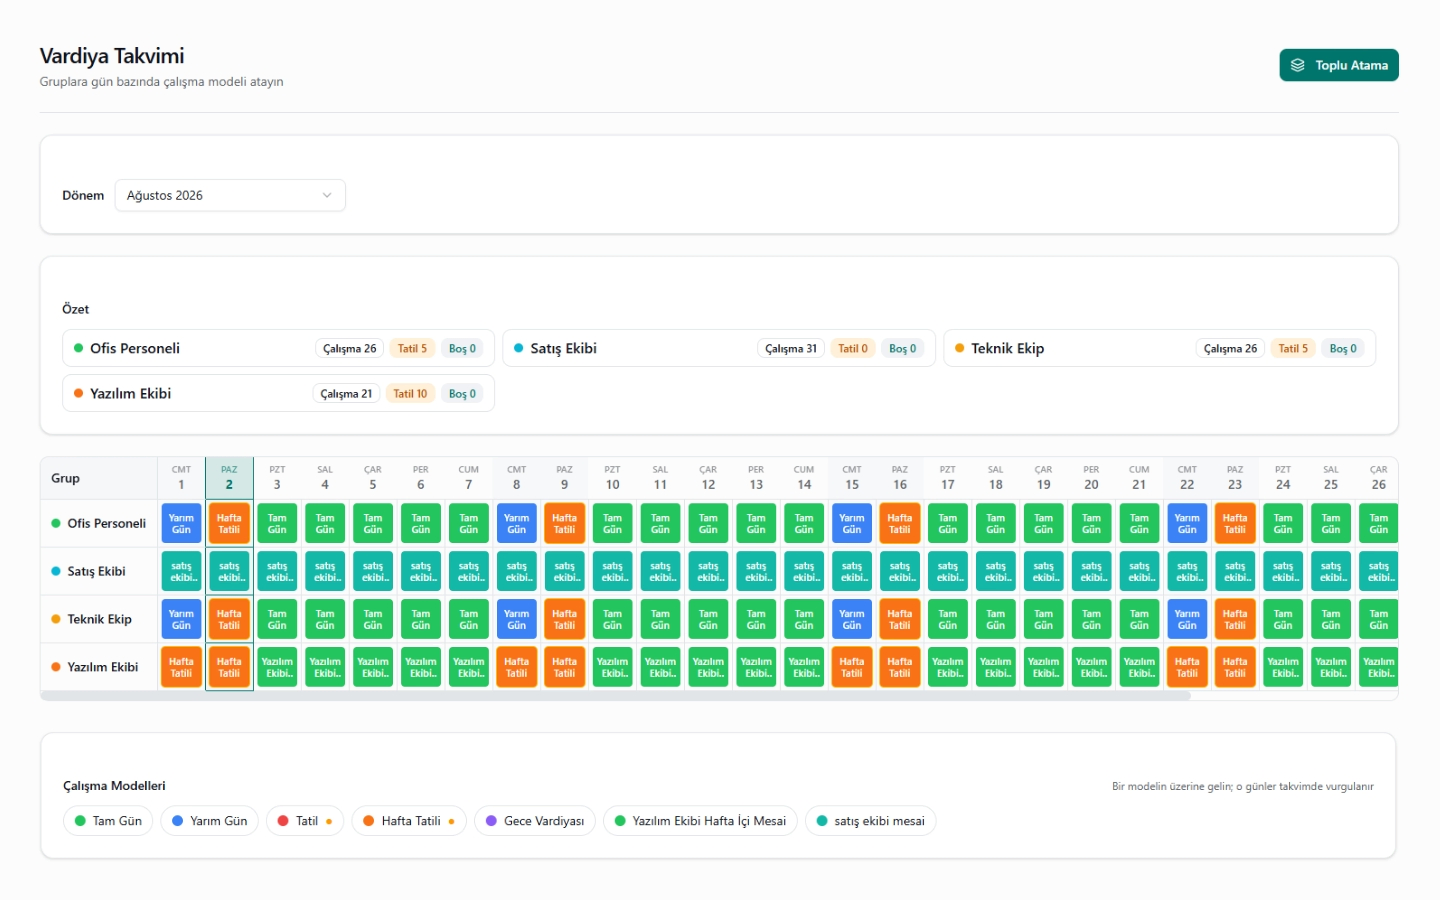Select the Yarım Gün model chip
1440x900 pixels.
click(x=209, y=821)
